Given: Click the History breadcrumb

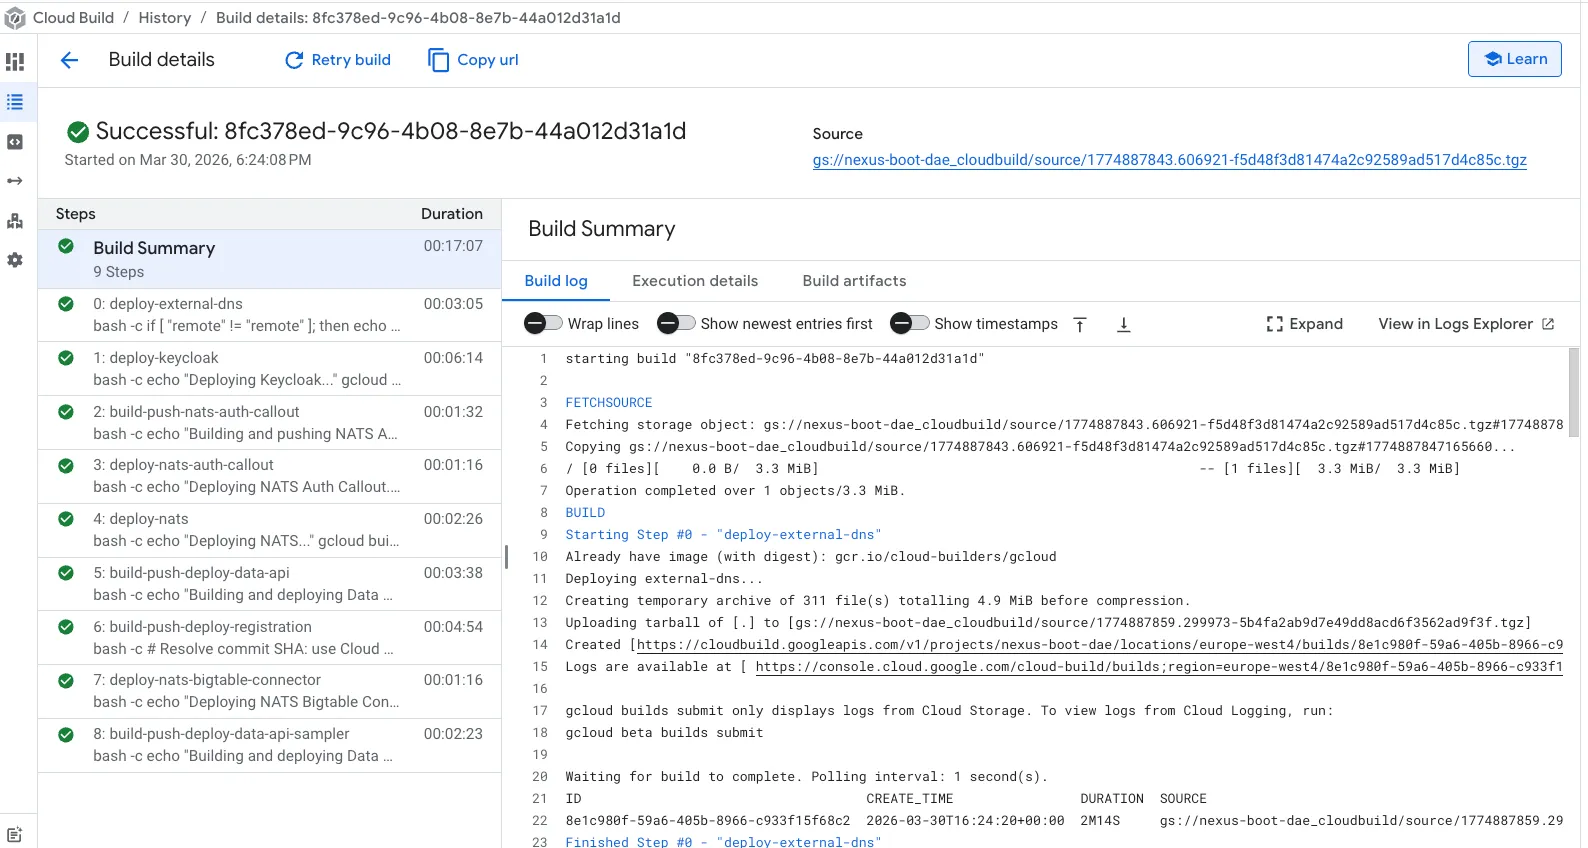Looking at the screenshot, I should 165,18.
